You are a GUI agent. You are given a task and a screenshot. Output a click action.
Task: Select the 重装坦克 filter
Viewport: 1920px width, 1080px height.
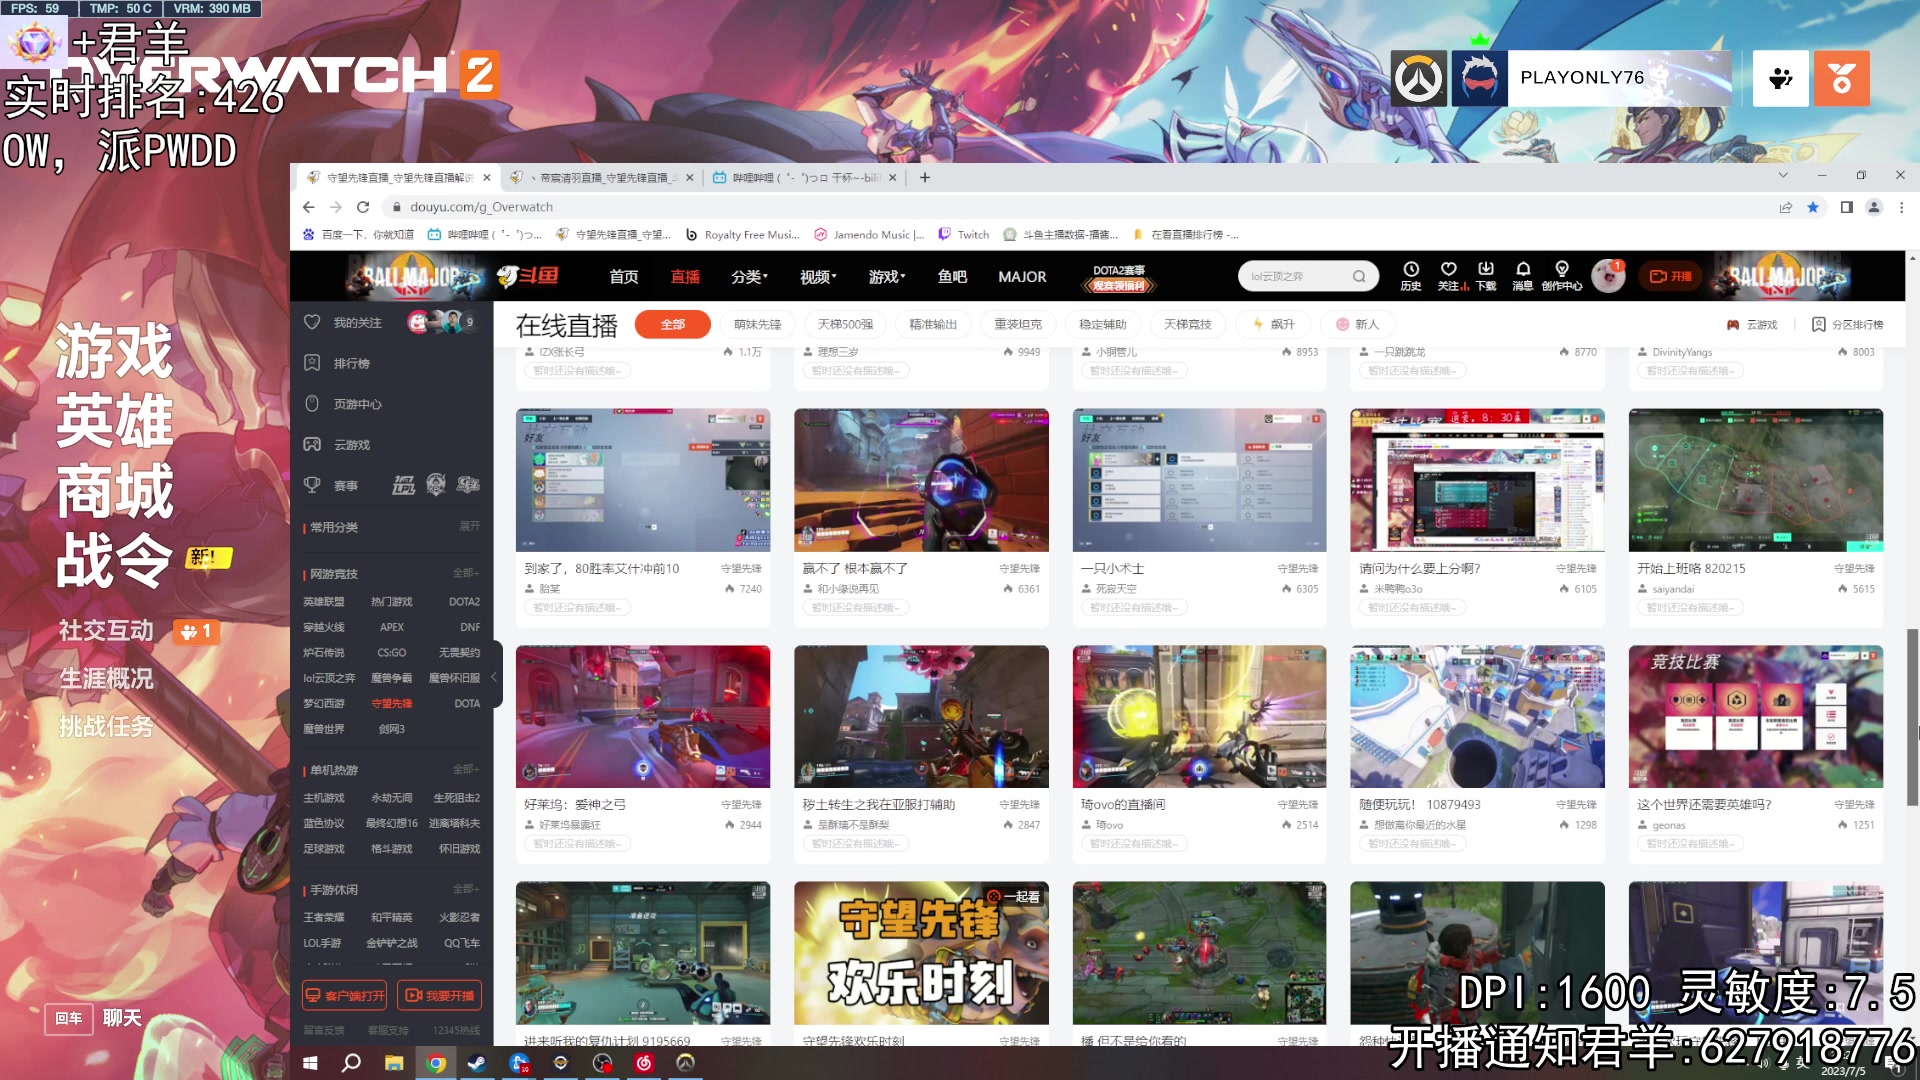tap(1018, 324)
